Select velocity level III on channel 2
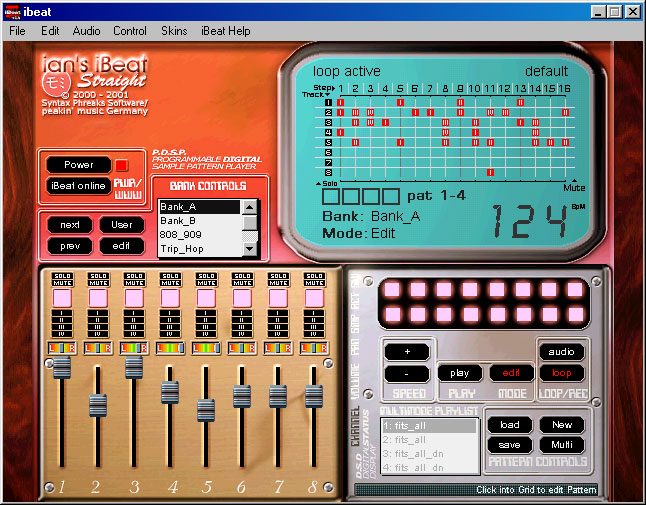The width and height of the screenshot is (646, 505). tap(98, 327)
